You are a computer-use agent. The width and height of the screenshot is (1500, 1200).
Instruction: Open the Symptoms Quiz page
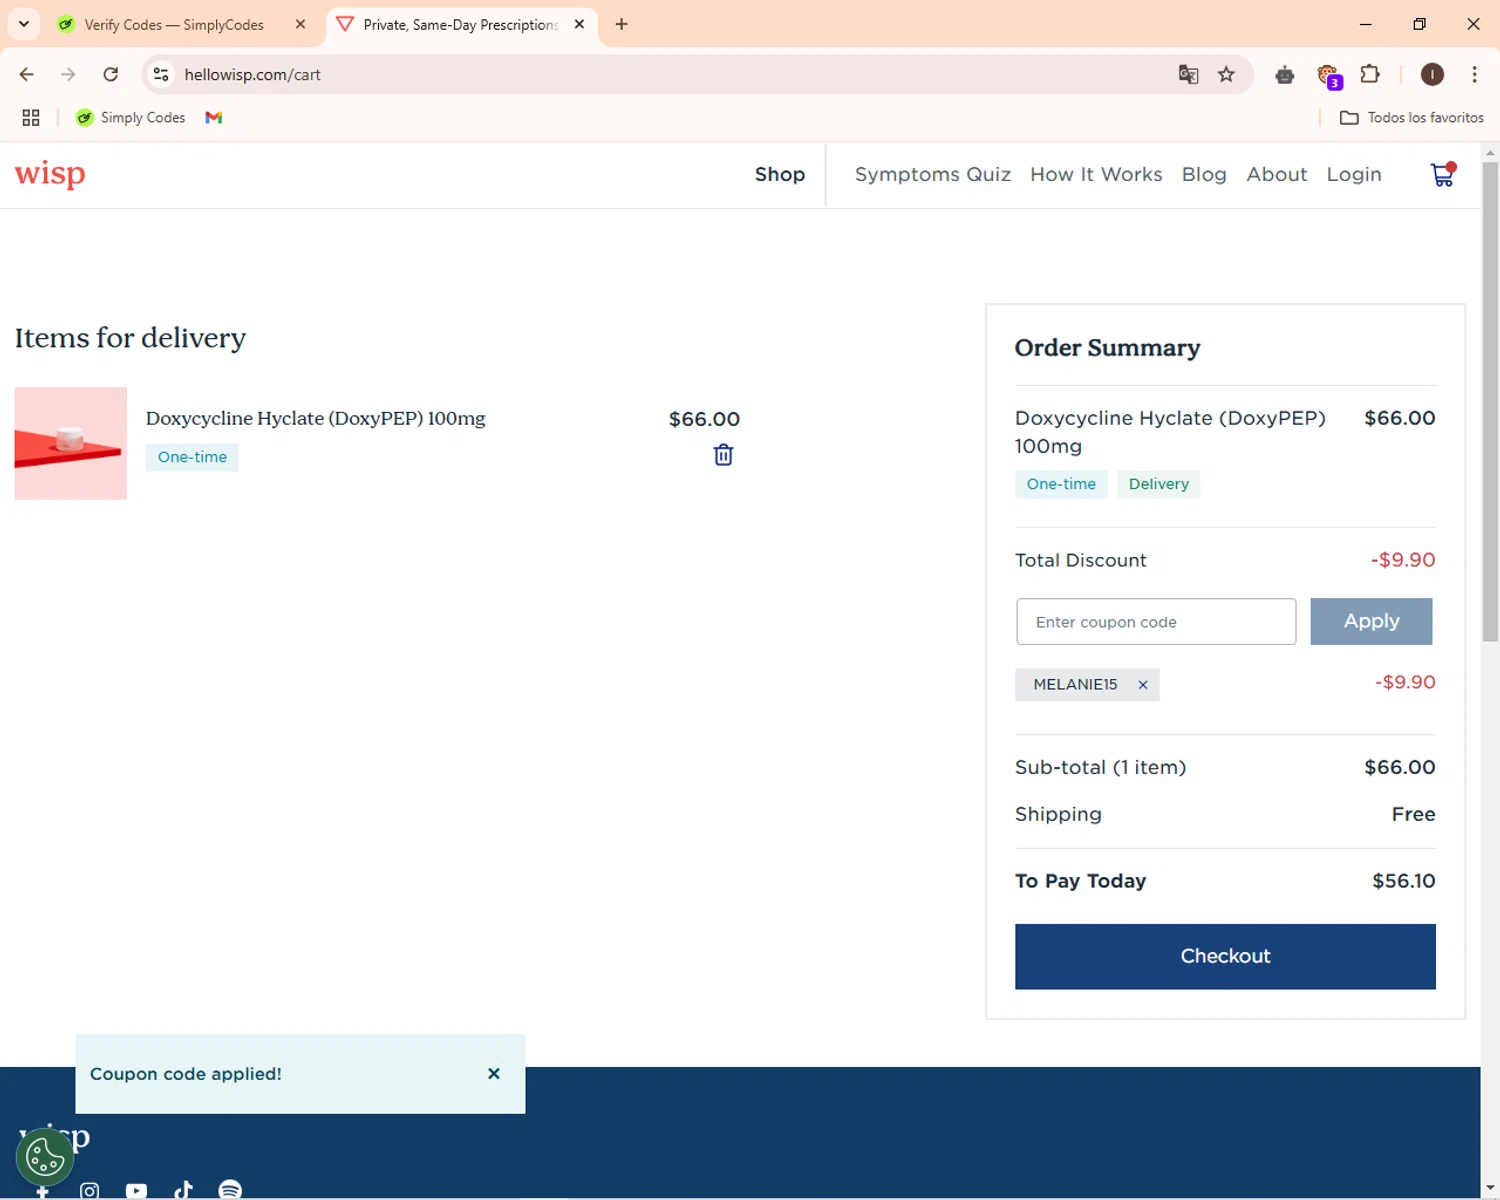point(932,174)
